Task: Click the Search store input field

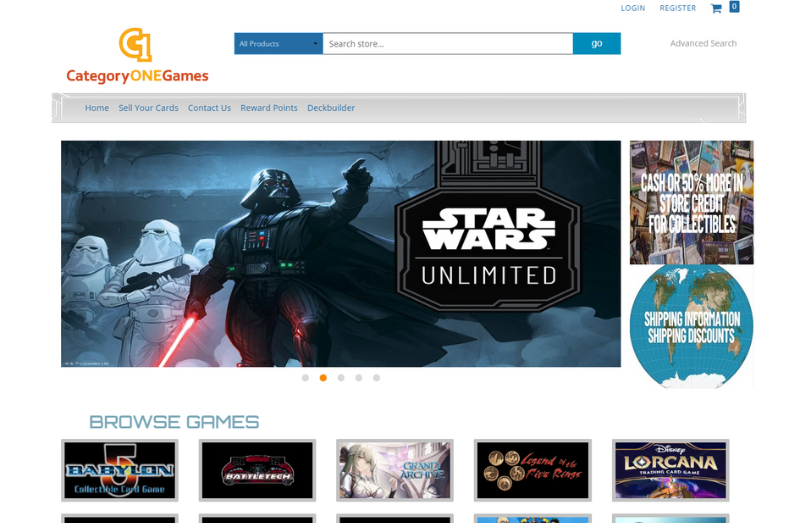Action: (447, 43)
